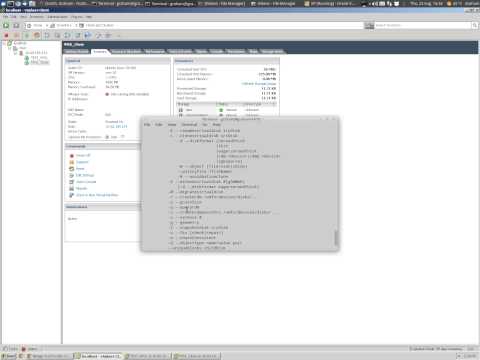Open the File menu in Terminal window
The height and width of the screenshot is (360, 480).
[x=147, y=125]
